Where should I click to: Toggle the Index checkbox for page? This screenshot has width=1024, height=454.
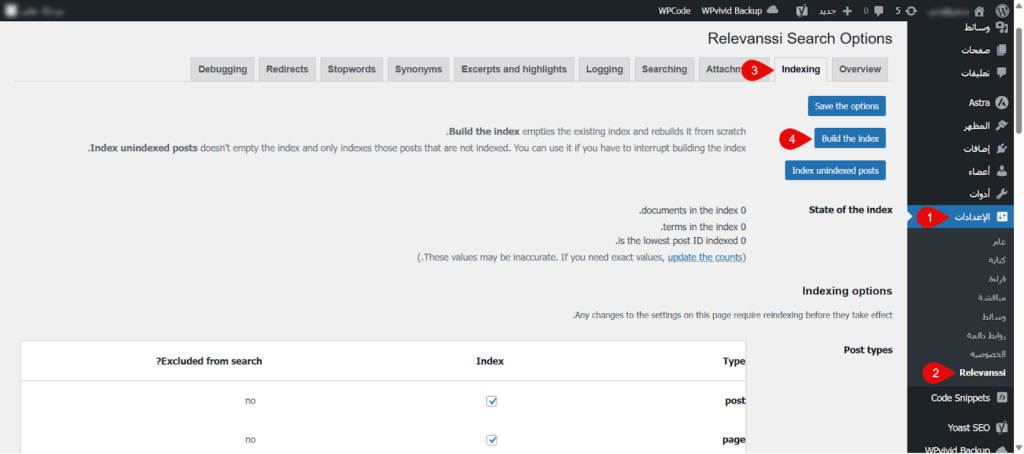point(492,439)
